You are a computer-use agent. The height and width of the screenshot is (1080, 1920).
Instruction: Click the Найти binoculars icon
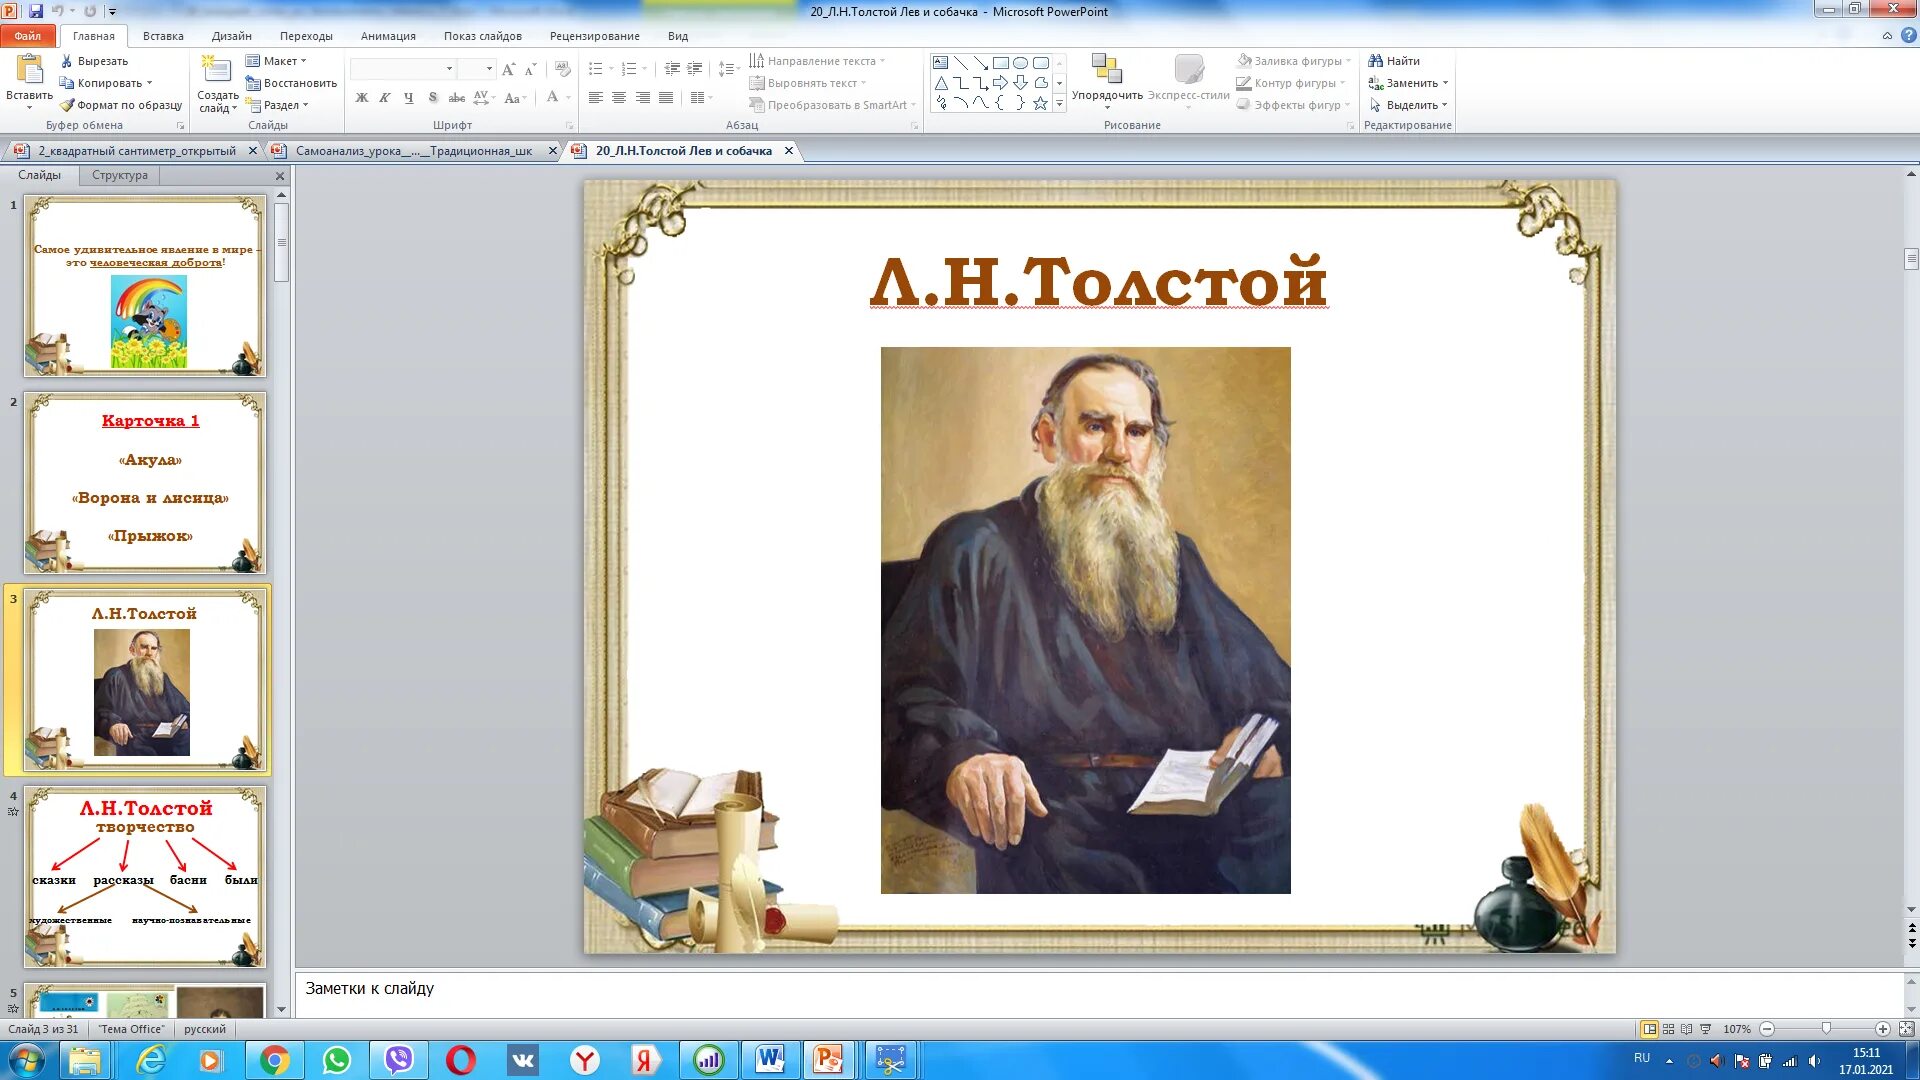pos(1376,61)
